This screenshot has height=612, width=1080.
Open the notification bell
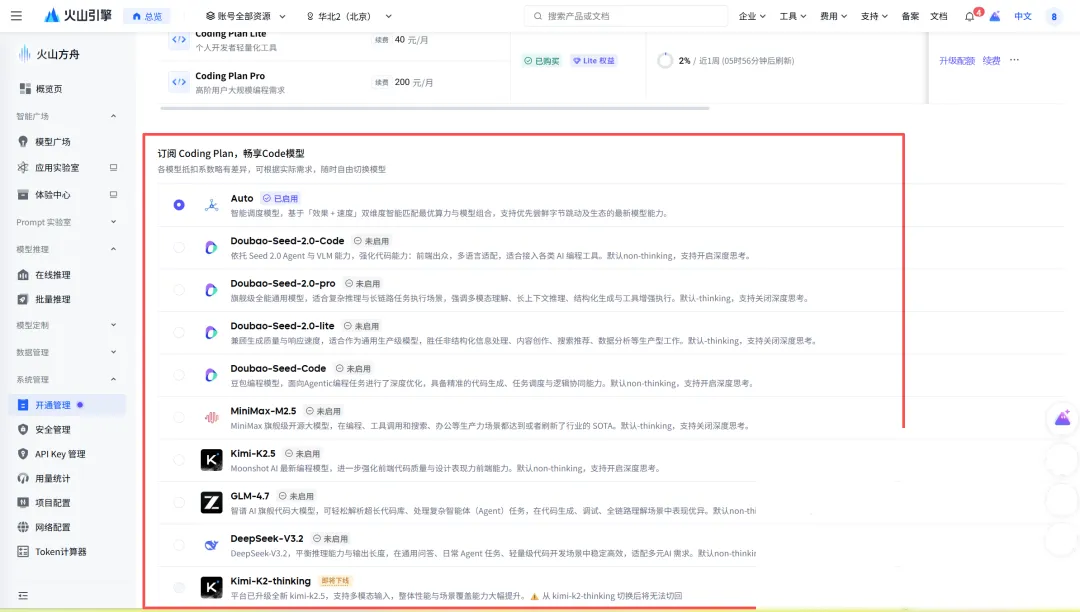[970, 16]
